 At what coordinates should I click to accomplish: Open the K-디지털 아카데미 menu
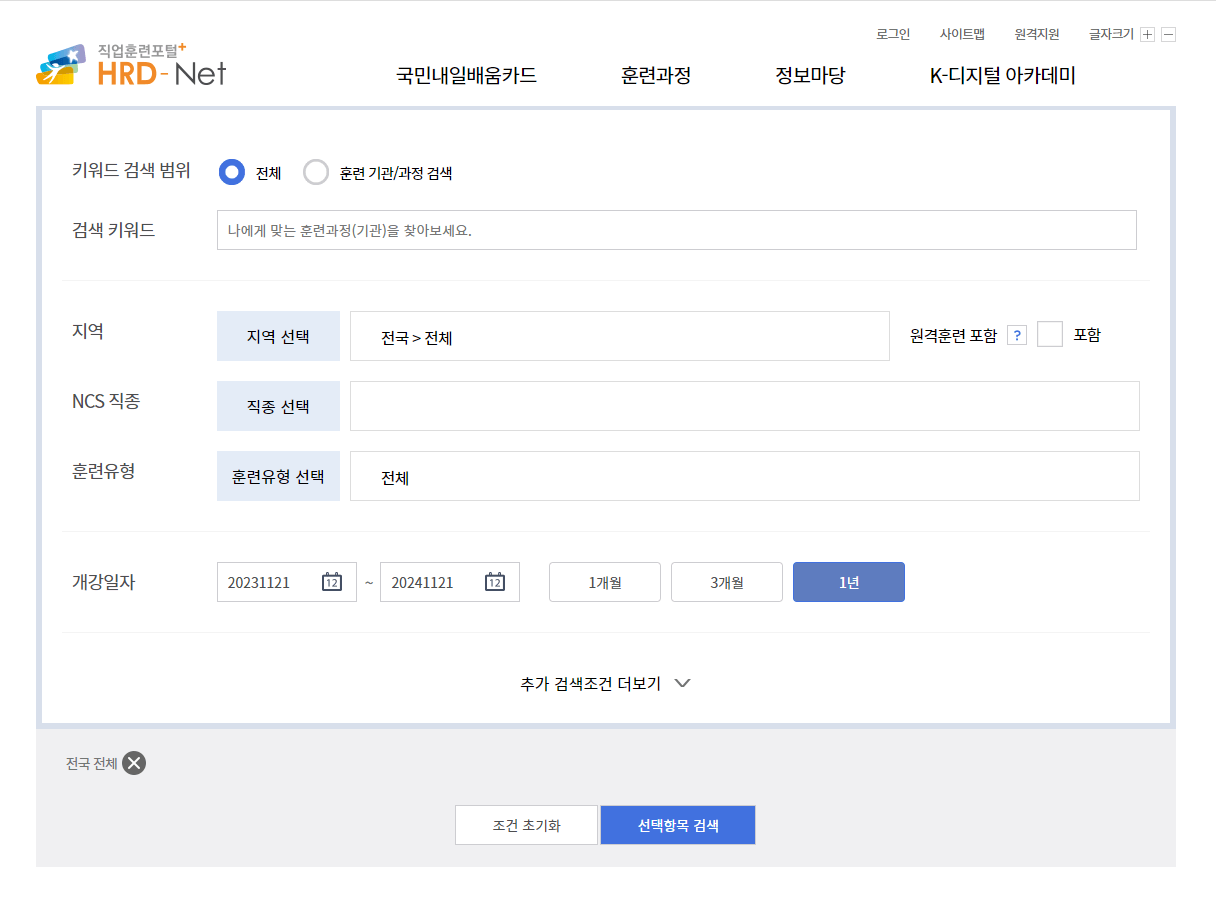click(x=1001, y=74)
